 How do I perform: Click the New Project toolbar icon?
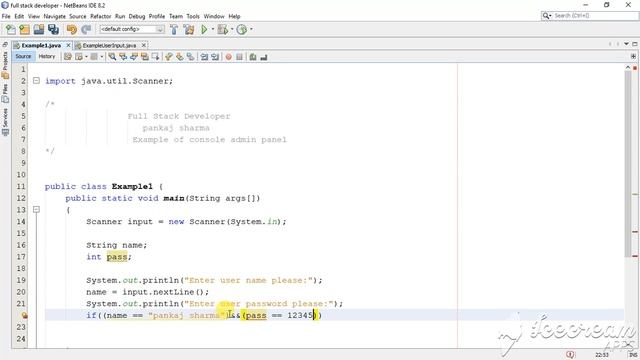pos(25,29)
